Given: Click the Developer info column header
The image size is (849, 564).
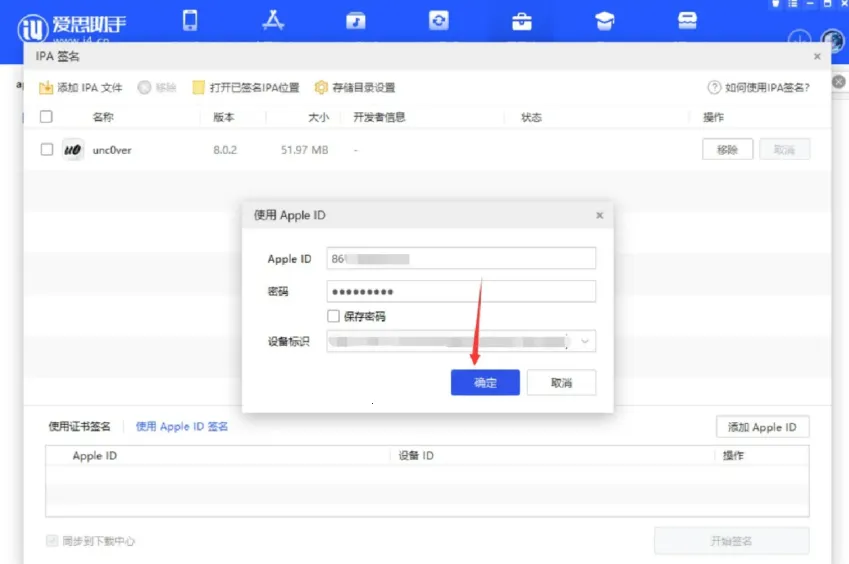Looking at the screenshot, I should (x=379, y=117).
